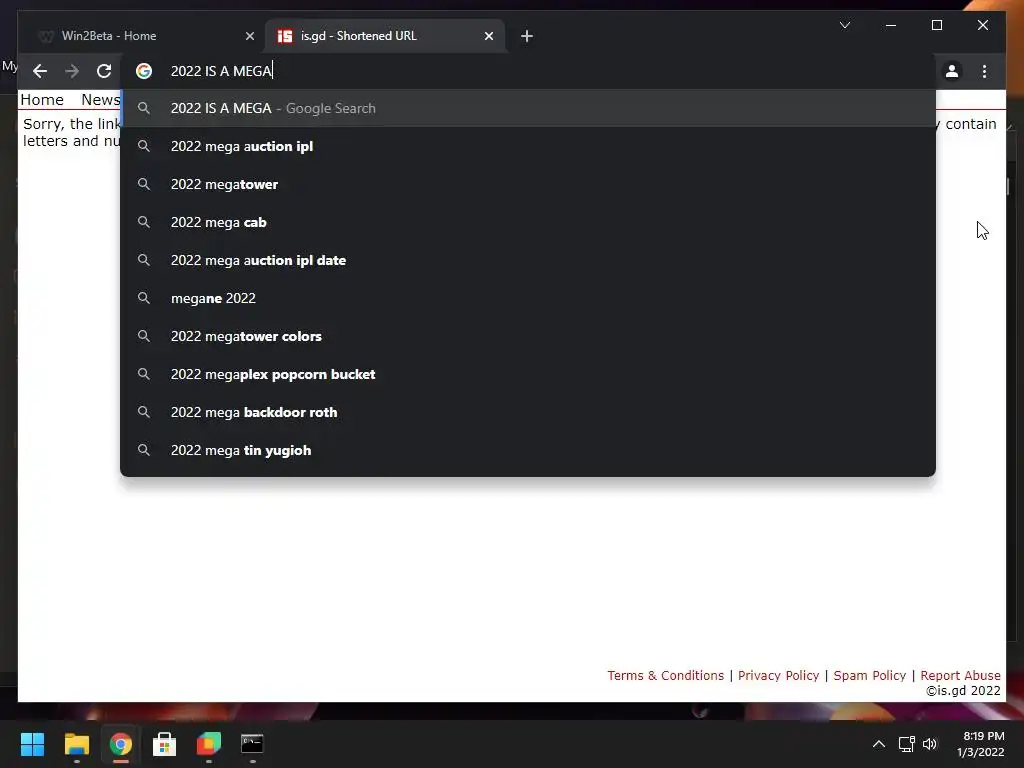Click the network icon in system tray
This screenshot has height=768, width=1024.
[906, 744]
